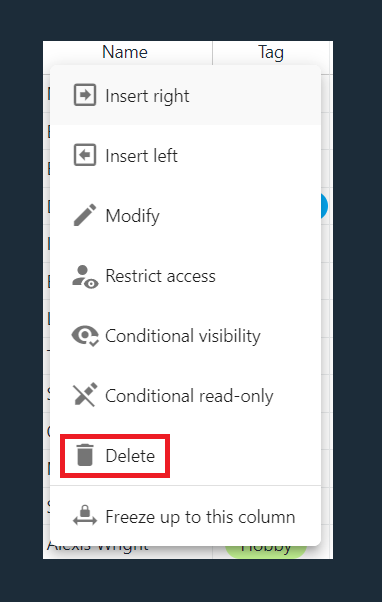
Task: Select Insert right menu entry
Action: pos(185,95)
